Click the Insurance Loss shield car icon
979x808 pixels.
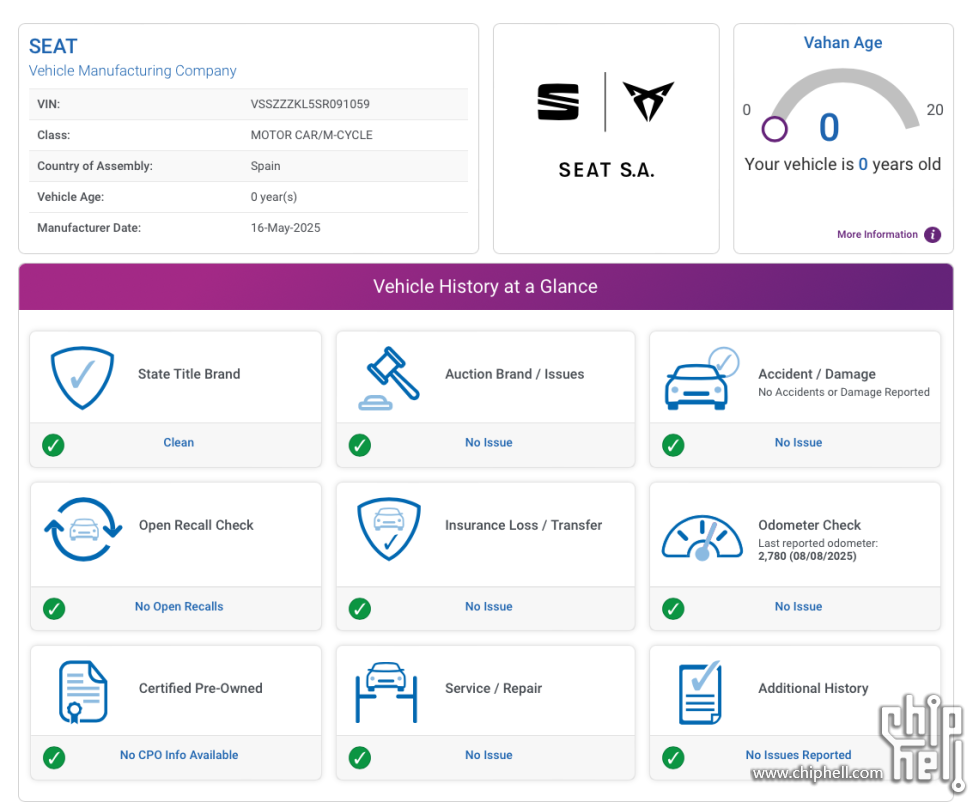(x=388, y=529)
